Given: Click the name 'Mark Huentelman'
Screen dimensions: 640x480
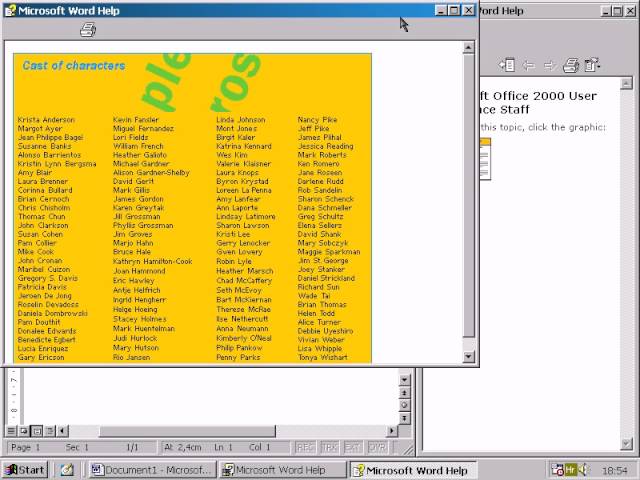Looking at the screenshot, I should coord(144,329).
